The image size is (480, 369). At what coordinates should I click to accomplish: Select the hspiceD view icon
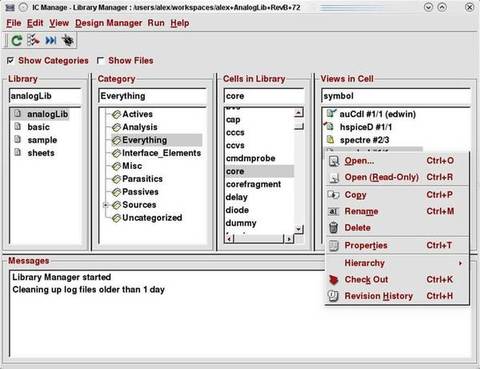pyautogui.click(x=329, y=127)
